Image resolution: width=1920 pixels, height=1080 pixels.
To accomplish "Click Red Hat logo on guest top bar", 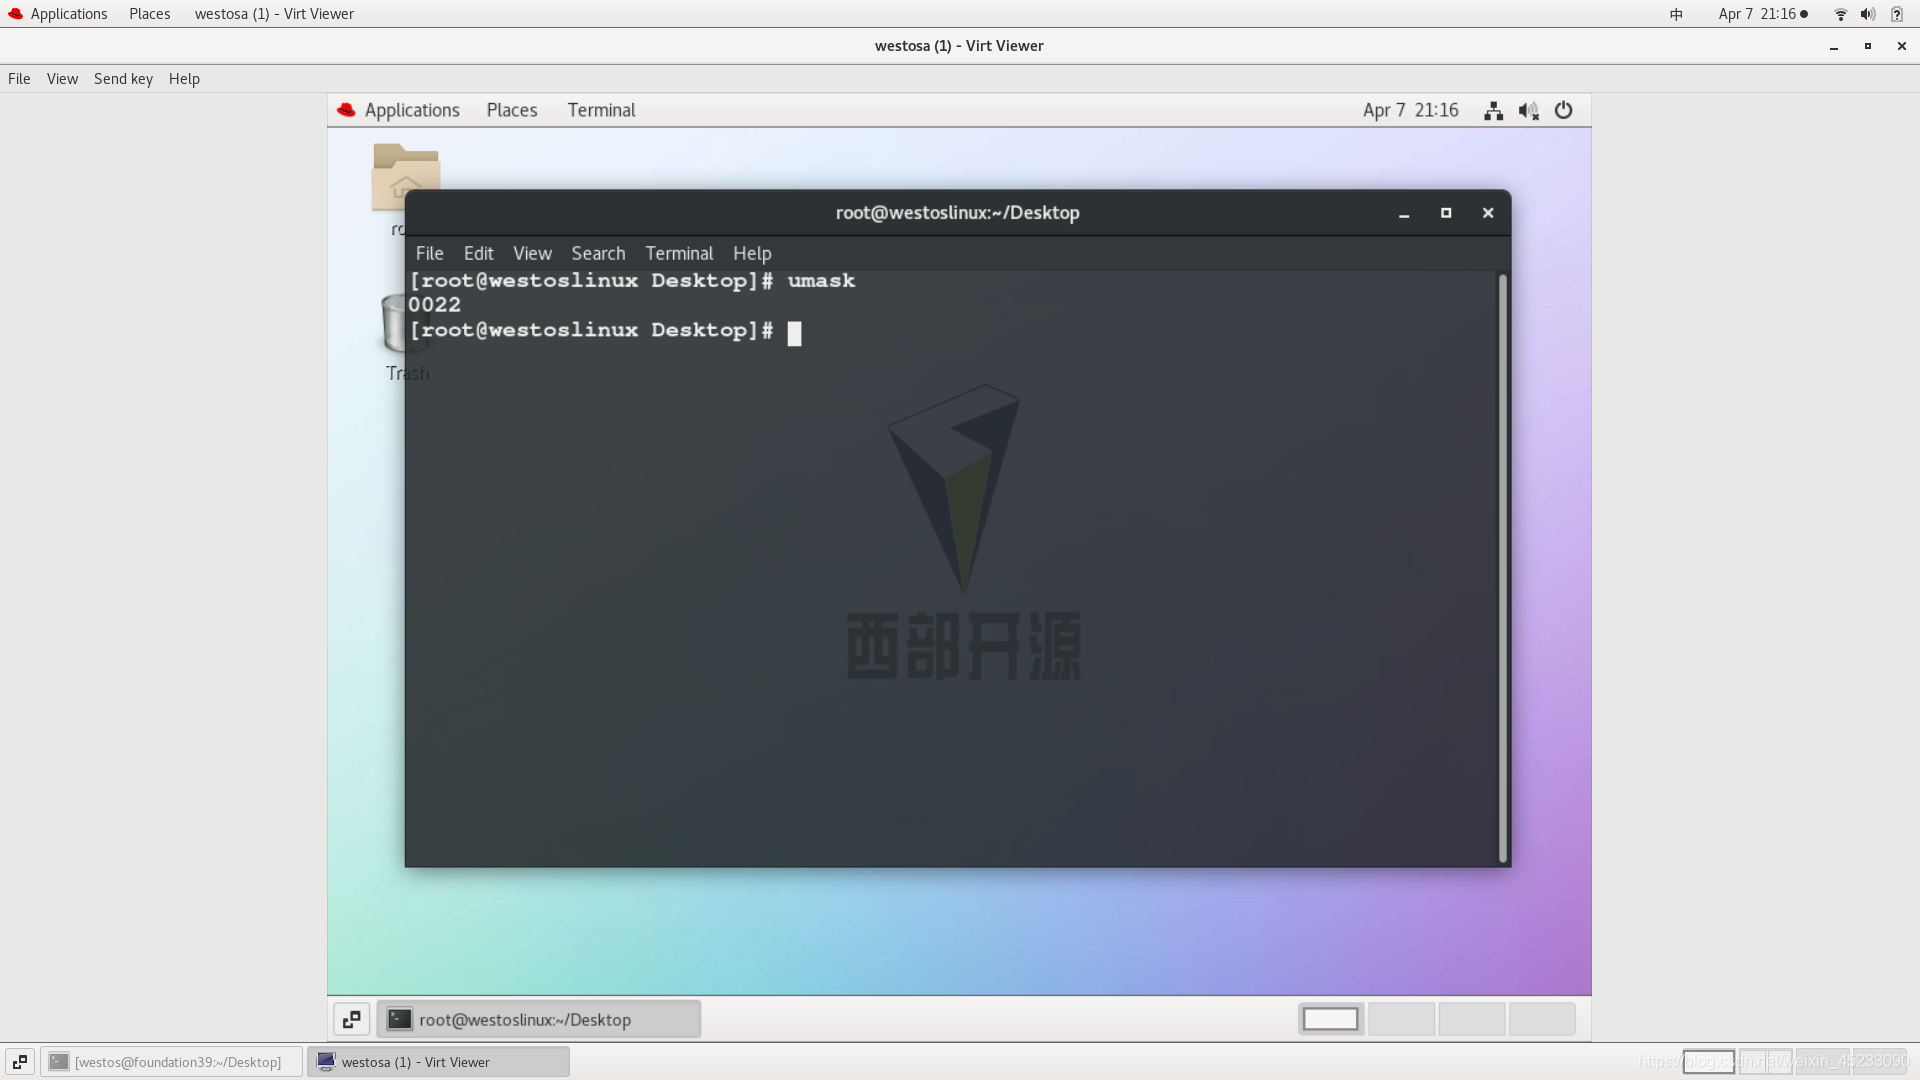I will click(x=346, y=110).
